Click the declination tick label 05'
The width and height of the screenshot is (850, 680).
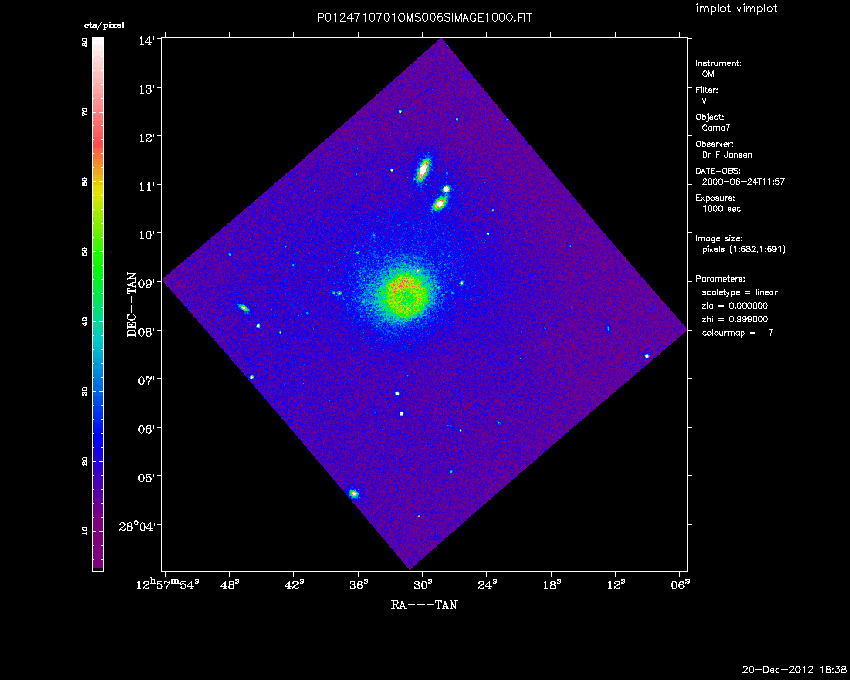tap(146, 477)
